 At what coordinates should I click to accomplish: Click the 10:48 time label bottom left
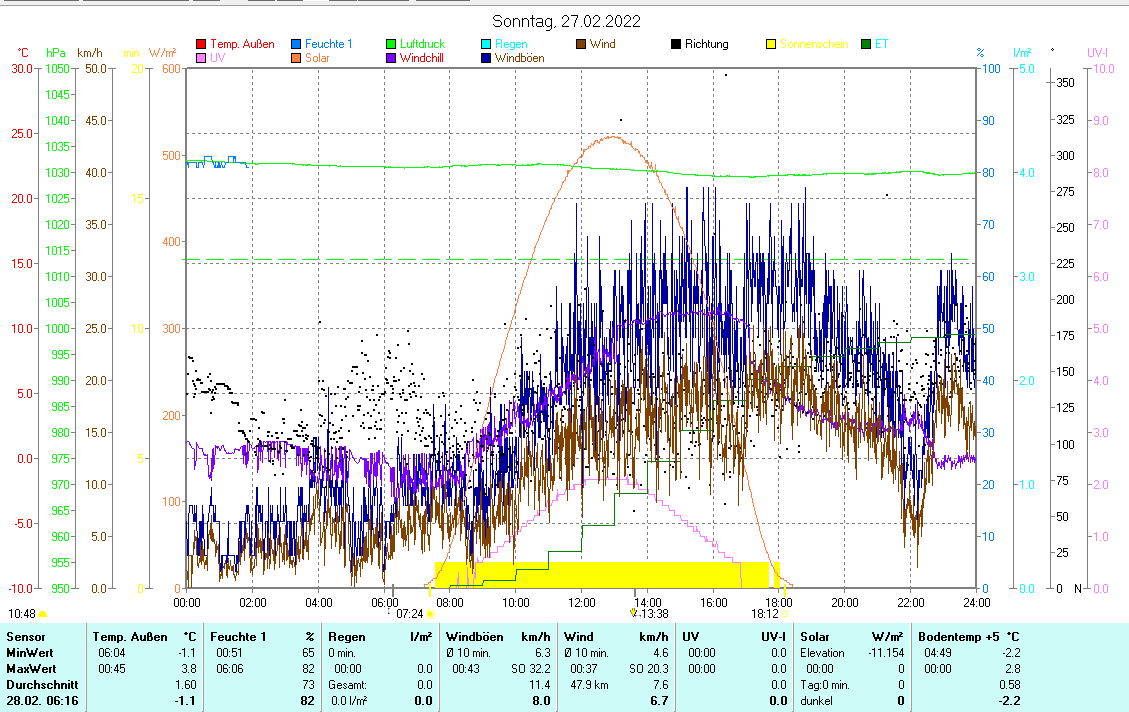point(22,613)
